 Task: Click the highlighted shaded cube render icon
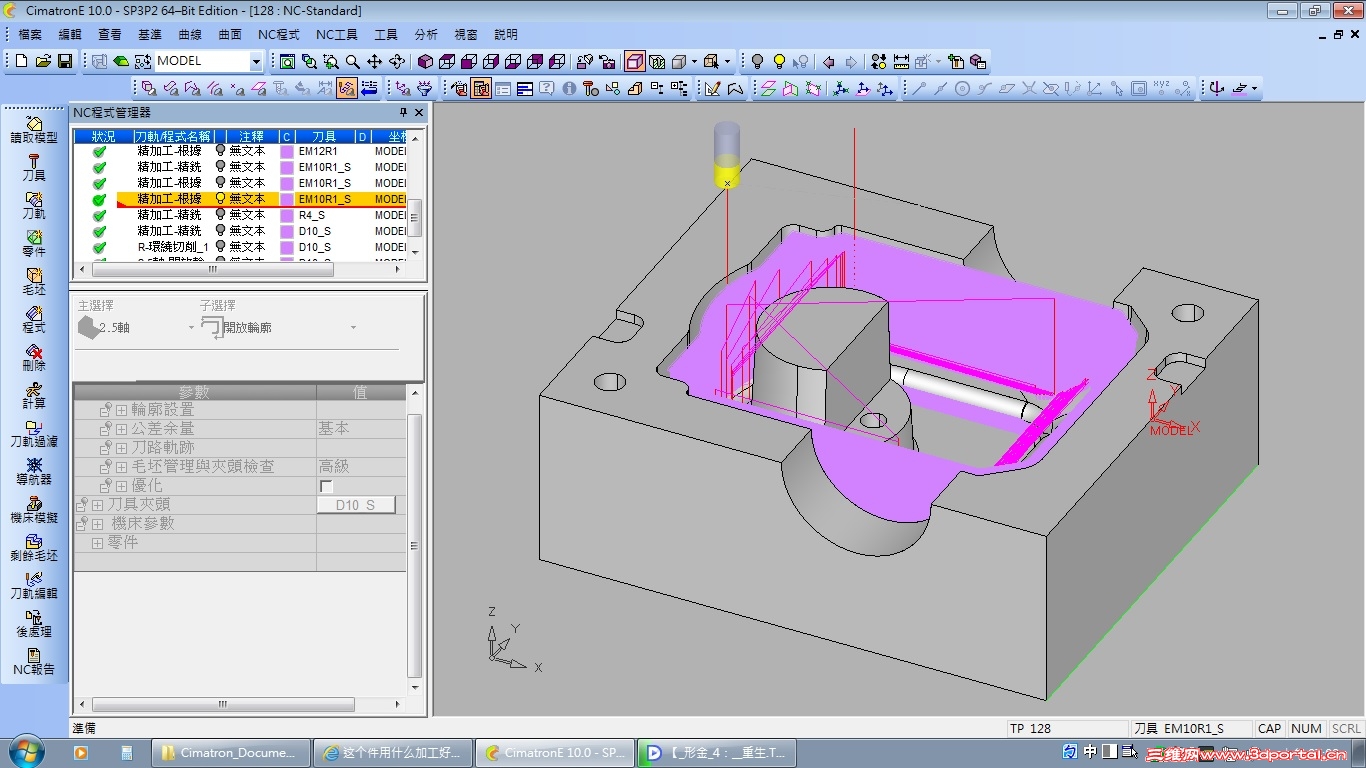[x=635, y=61]
